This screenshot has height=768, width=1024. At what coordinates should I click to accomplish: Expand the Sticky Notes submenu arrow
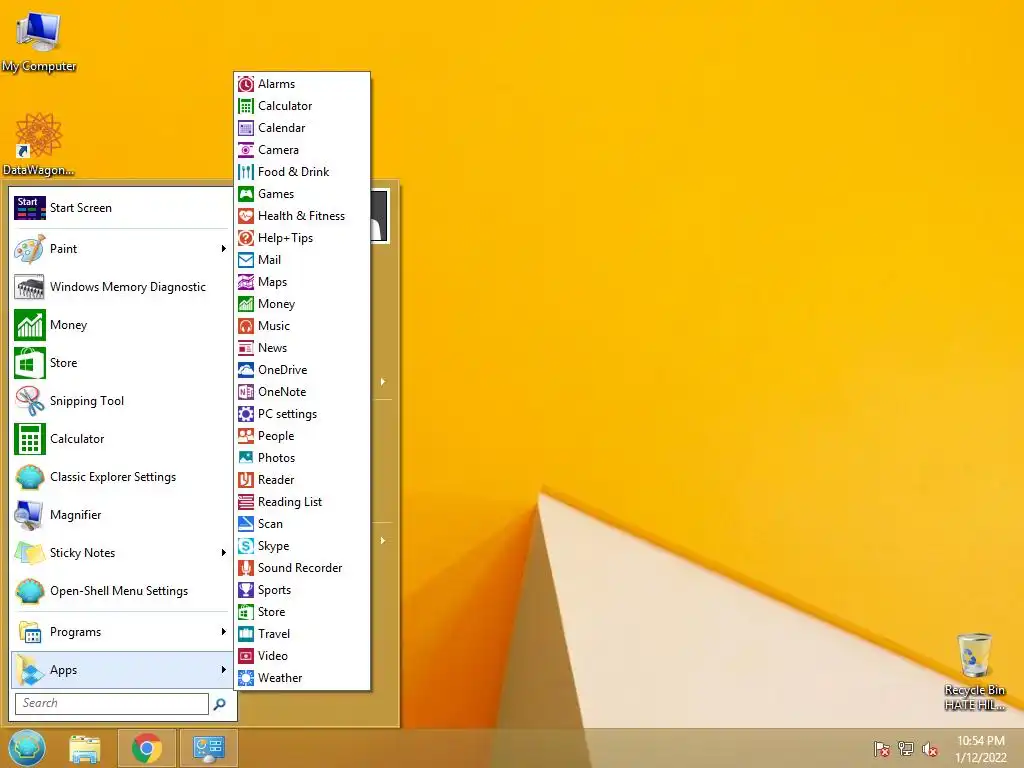pos(223,552)
